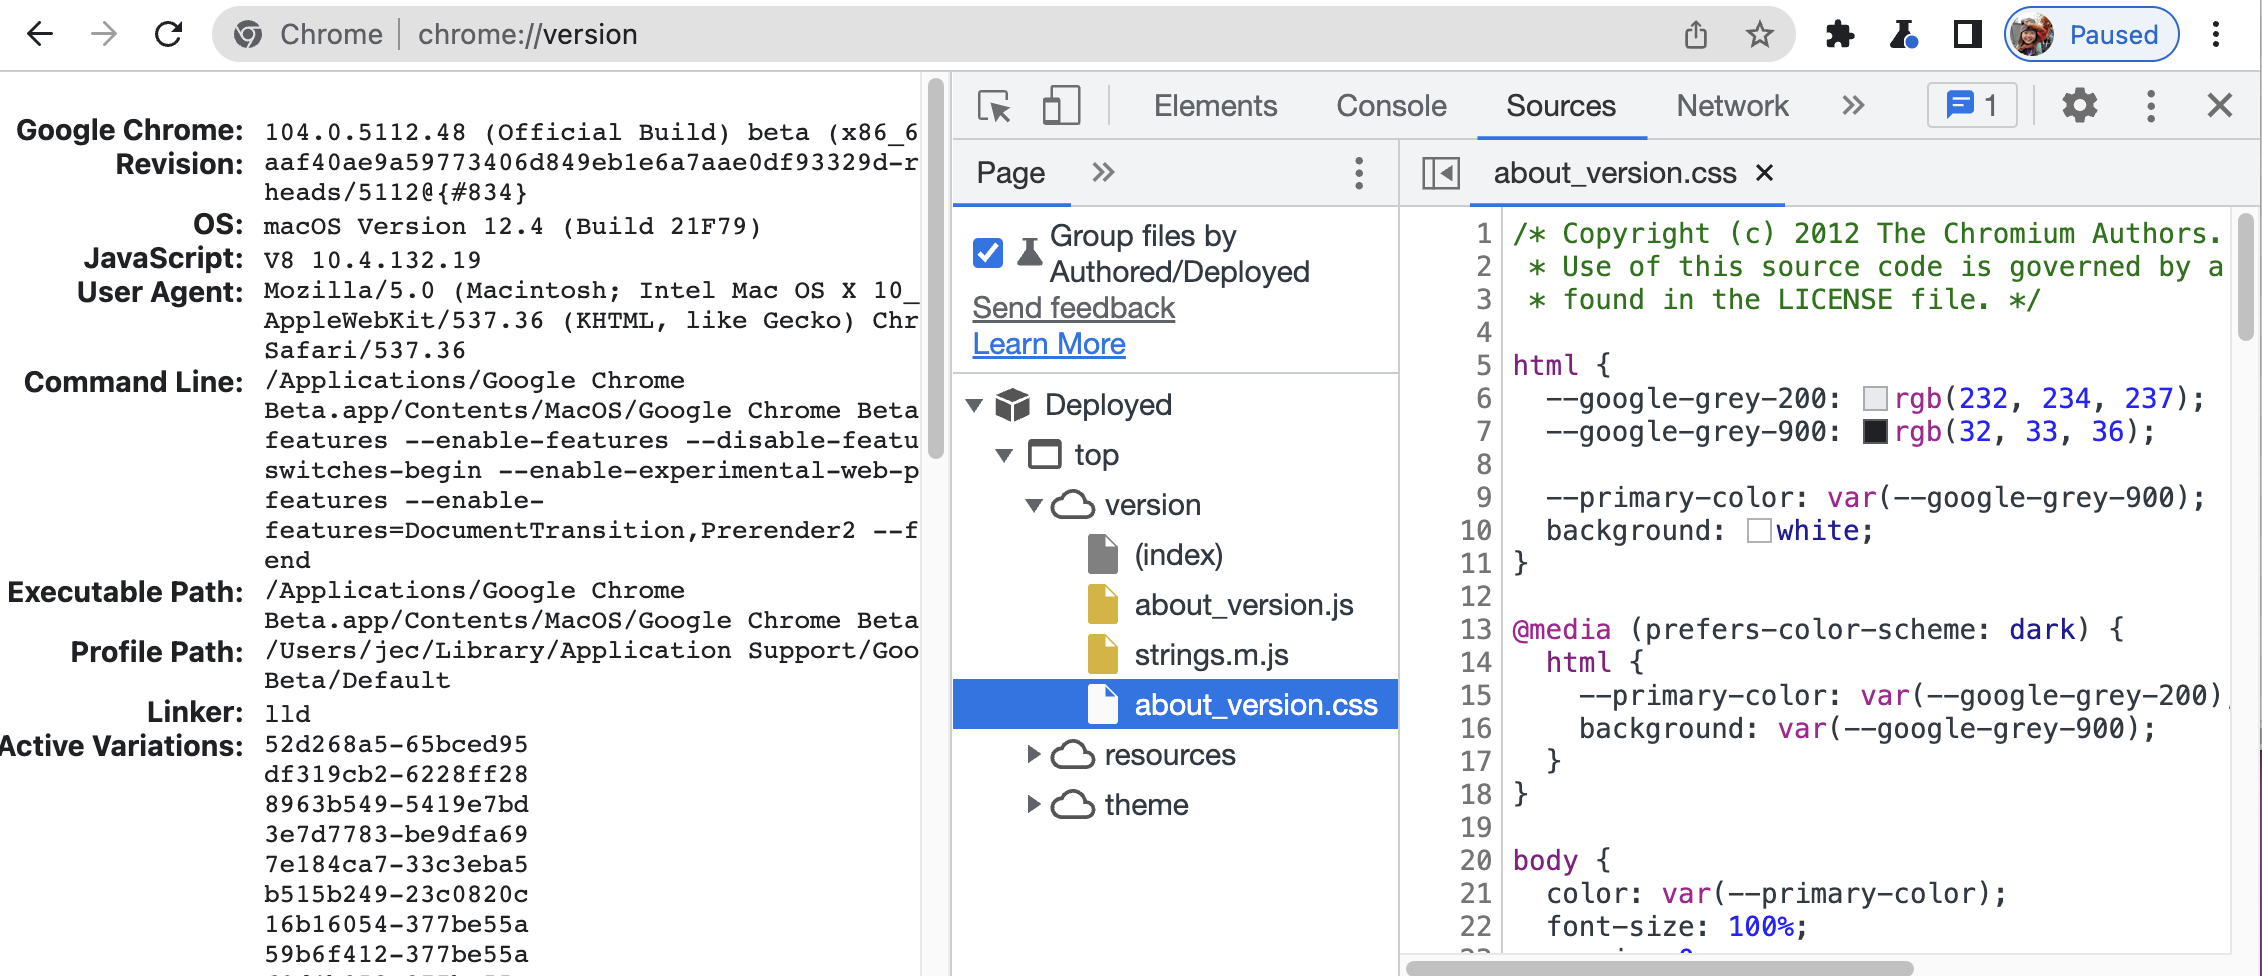Open navigator pane options menu
The height and width of the screenshot is (976, 2262).
[x=1358, y=173]
